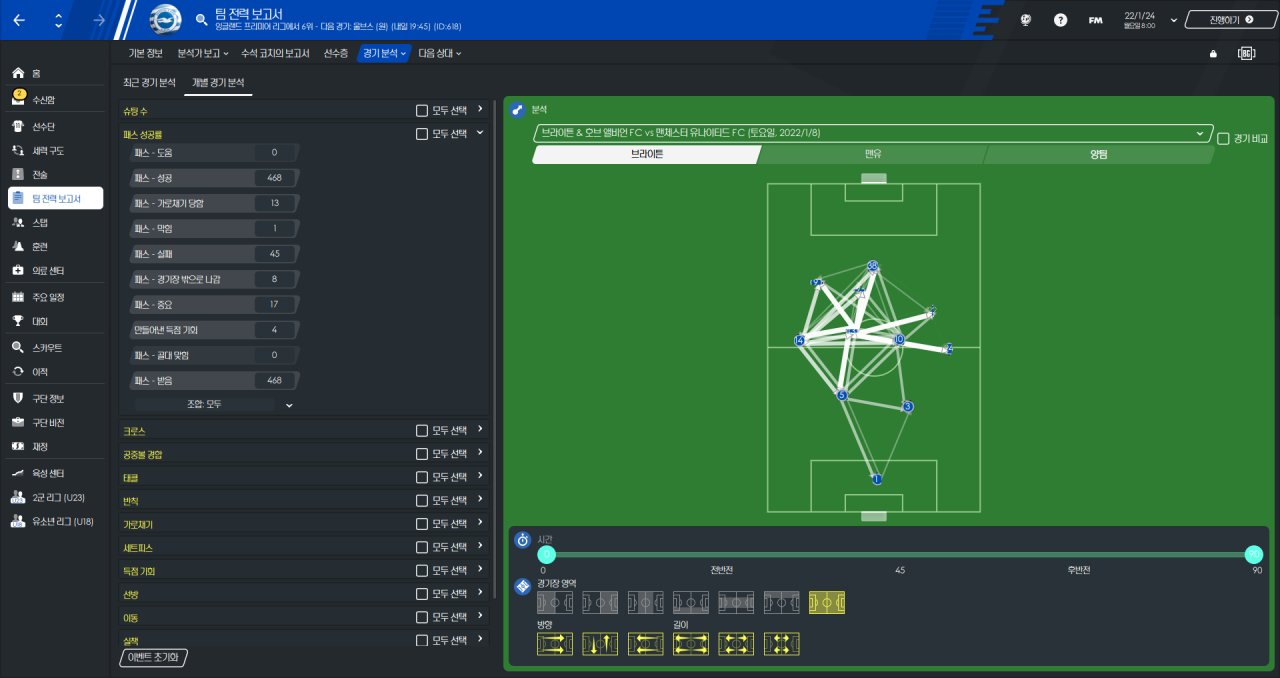This screenshot has width=1280, height=678.
Task: Open 전술 tactics in sidebar
Action: click(55, 175)
